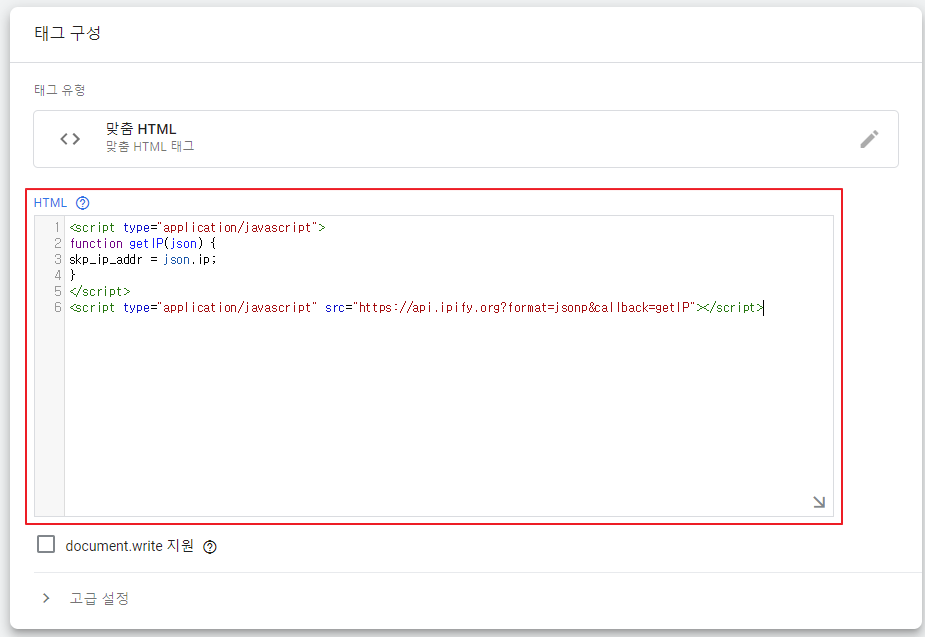Viewport: 925px width, 637px height.
Task: Click the closing brace on line 4
Action: (x=73, y=275)
